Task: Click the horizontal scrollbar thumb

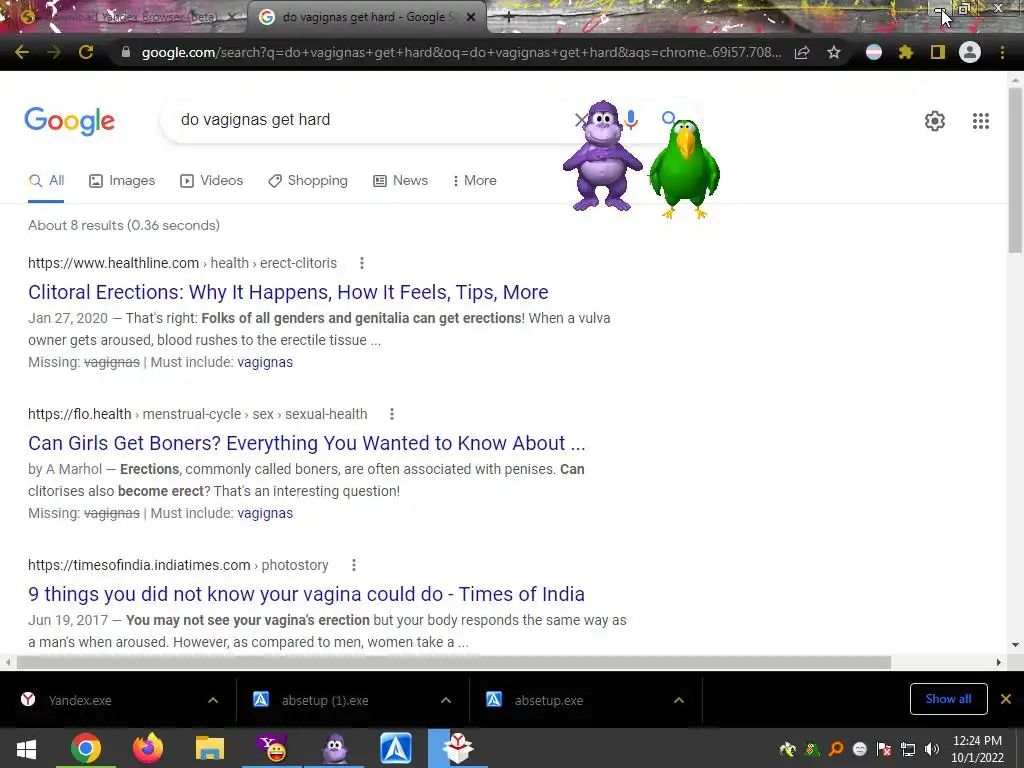Action: (454, 662)
